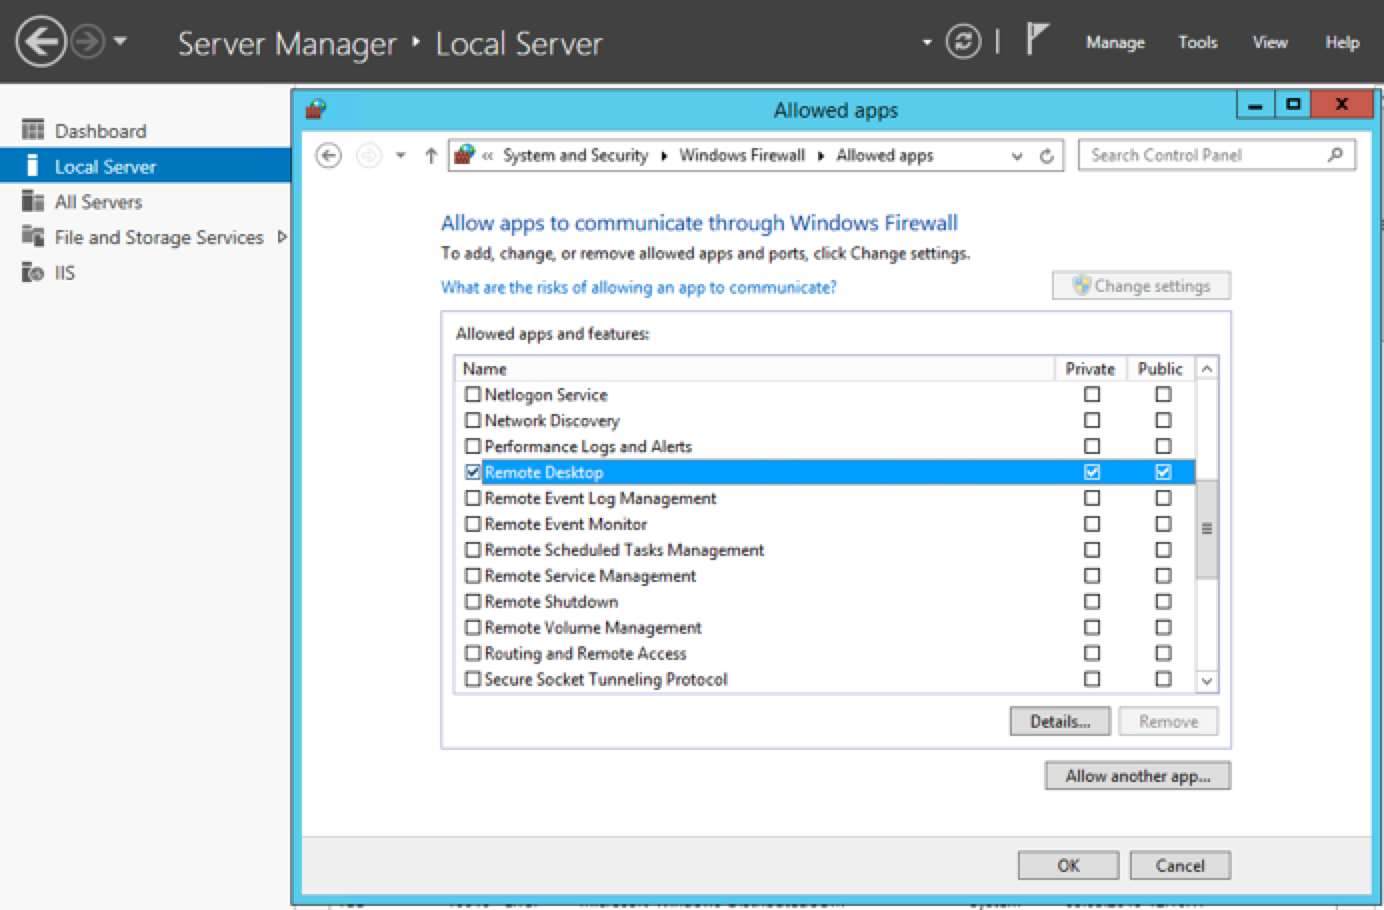This screenshot has height=910, width=1384.
Task: Click the Change settings button
Action: tap(1141, 285)
